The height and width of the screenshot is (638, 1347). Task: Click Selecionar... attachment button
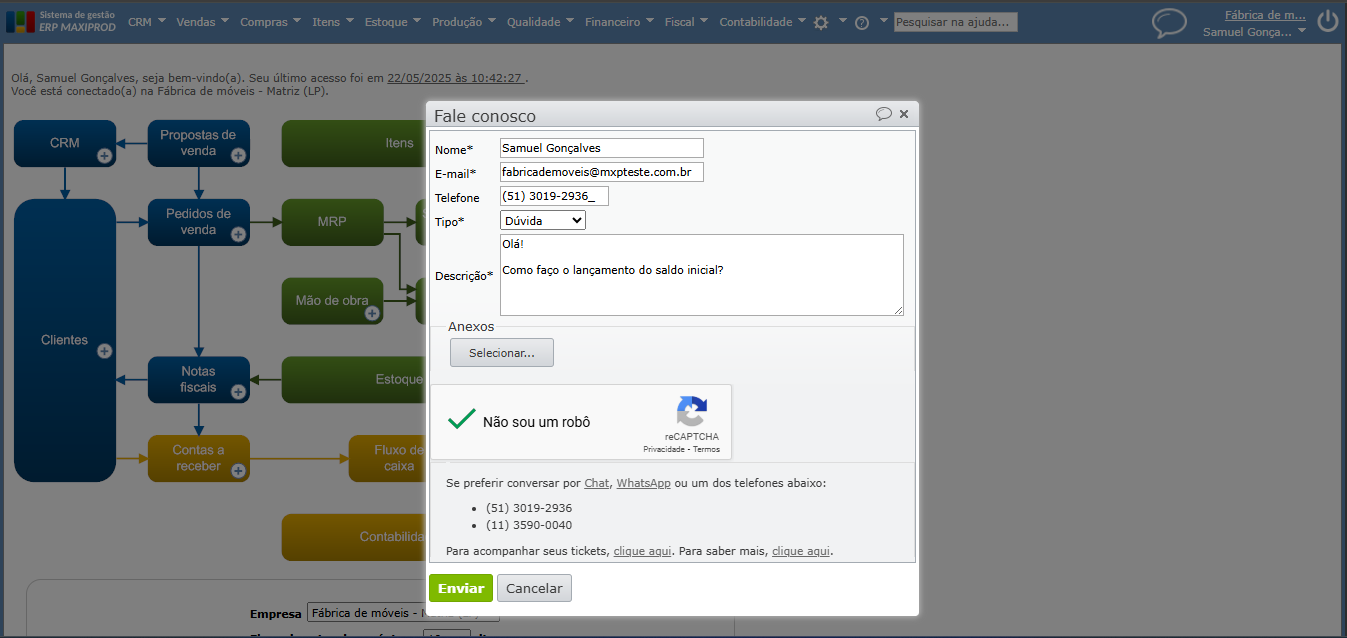[502, 353]
